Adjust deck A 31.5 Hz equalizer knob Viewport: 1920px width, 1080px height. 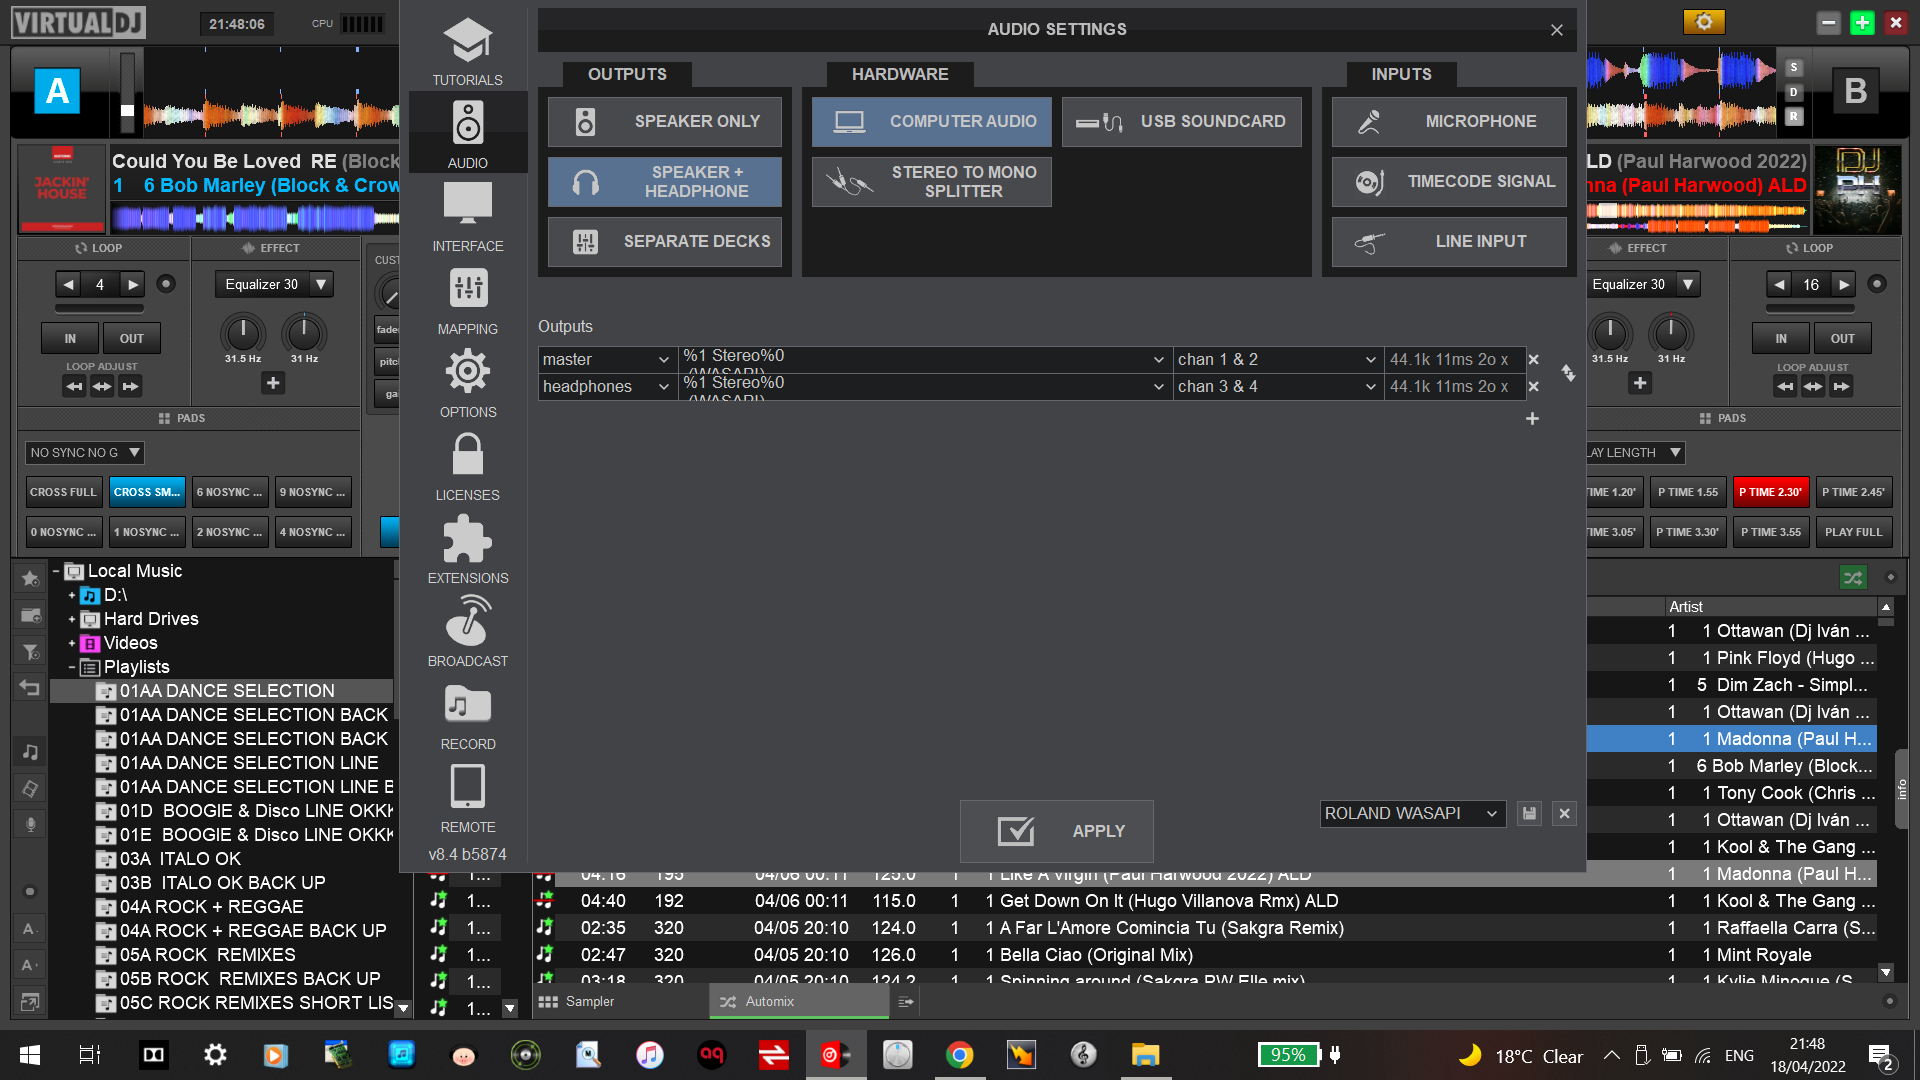click(x=243, y=333)
